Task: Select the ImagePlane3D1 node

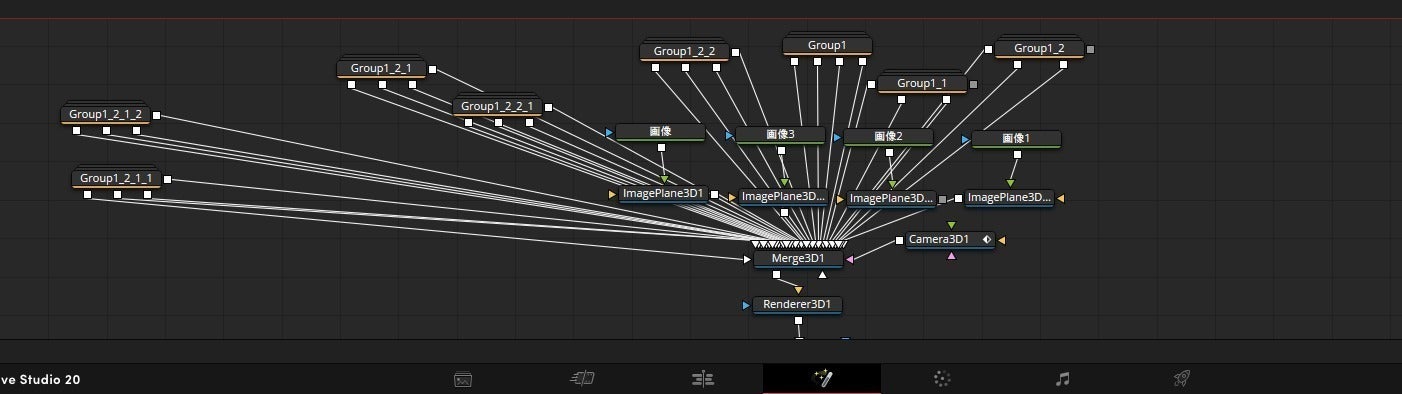Action: click(x=664, y=194)
